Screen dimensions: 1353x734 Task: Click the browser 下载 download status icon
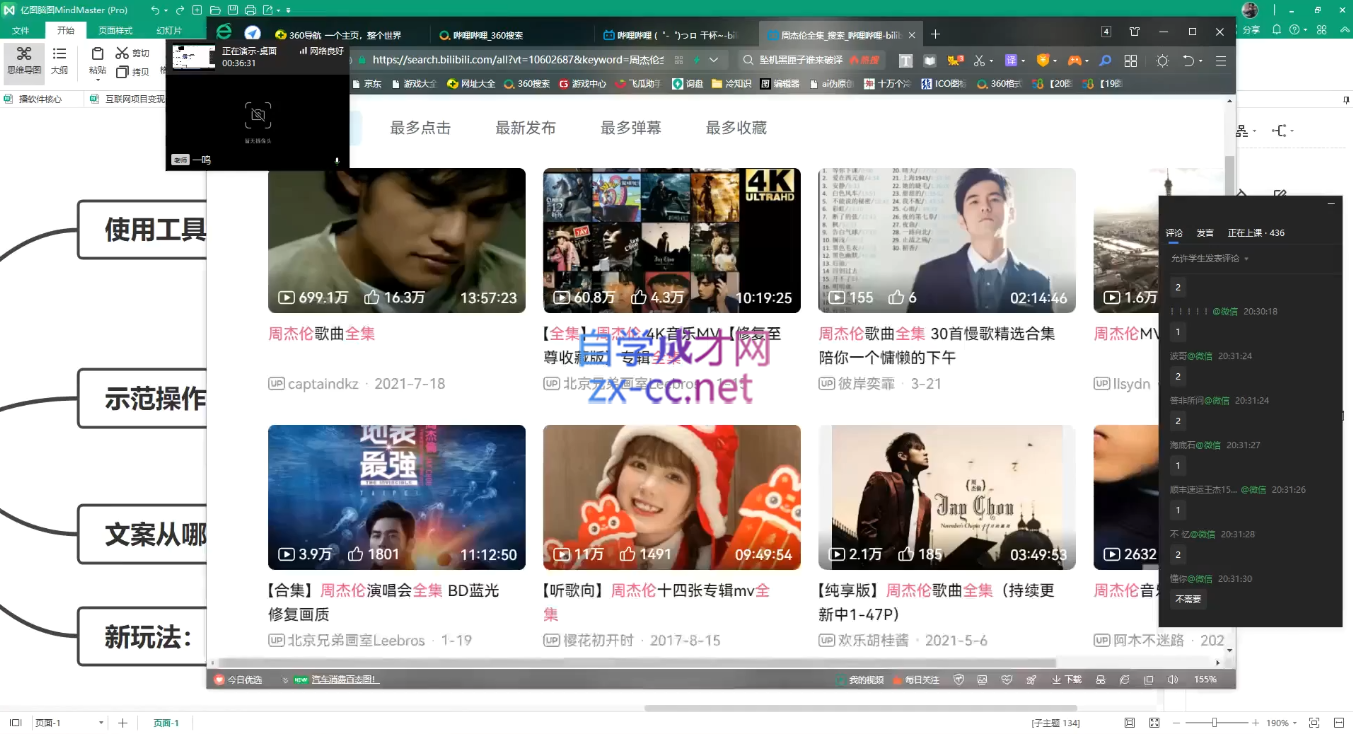click(x=1066, y=680)
